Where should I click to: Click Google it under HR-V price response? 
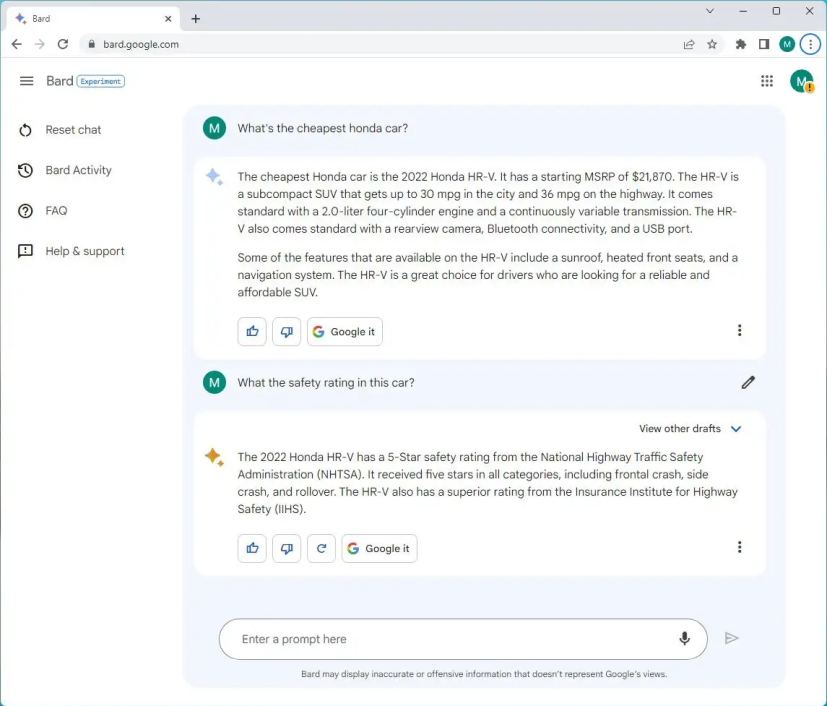(x=344, y=331)
